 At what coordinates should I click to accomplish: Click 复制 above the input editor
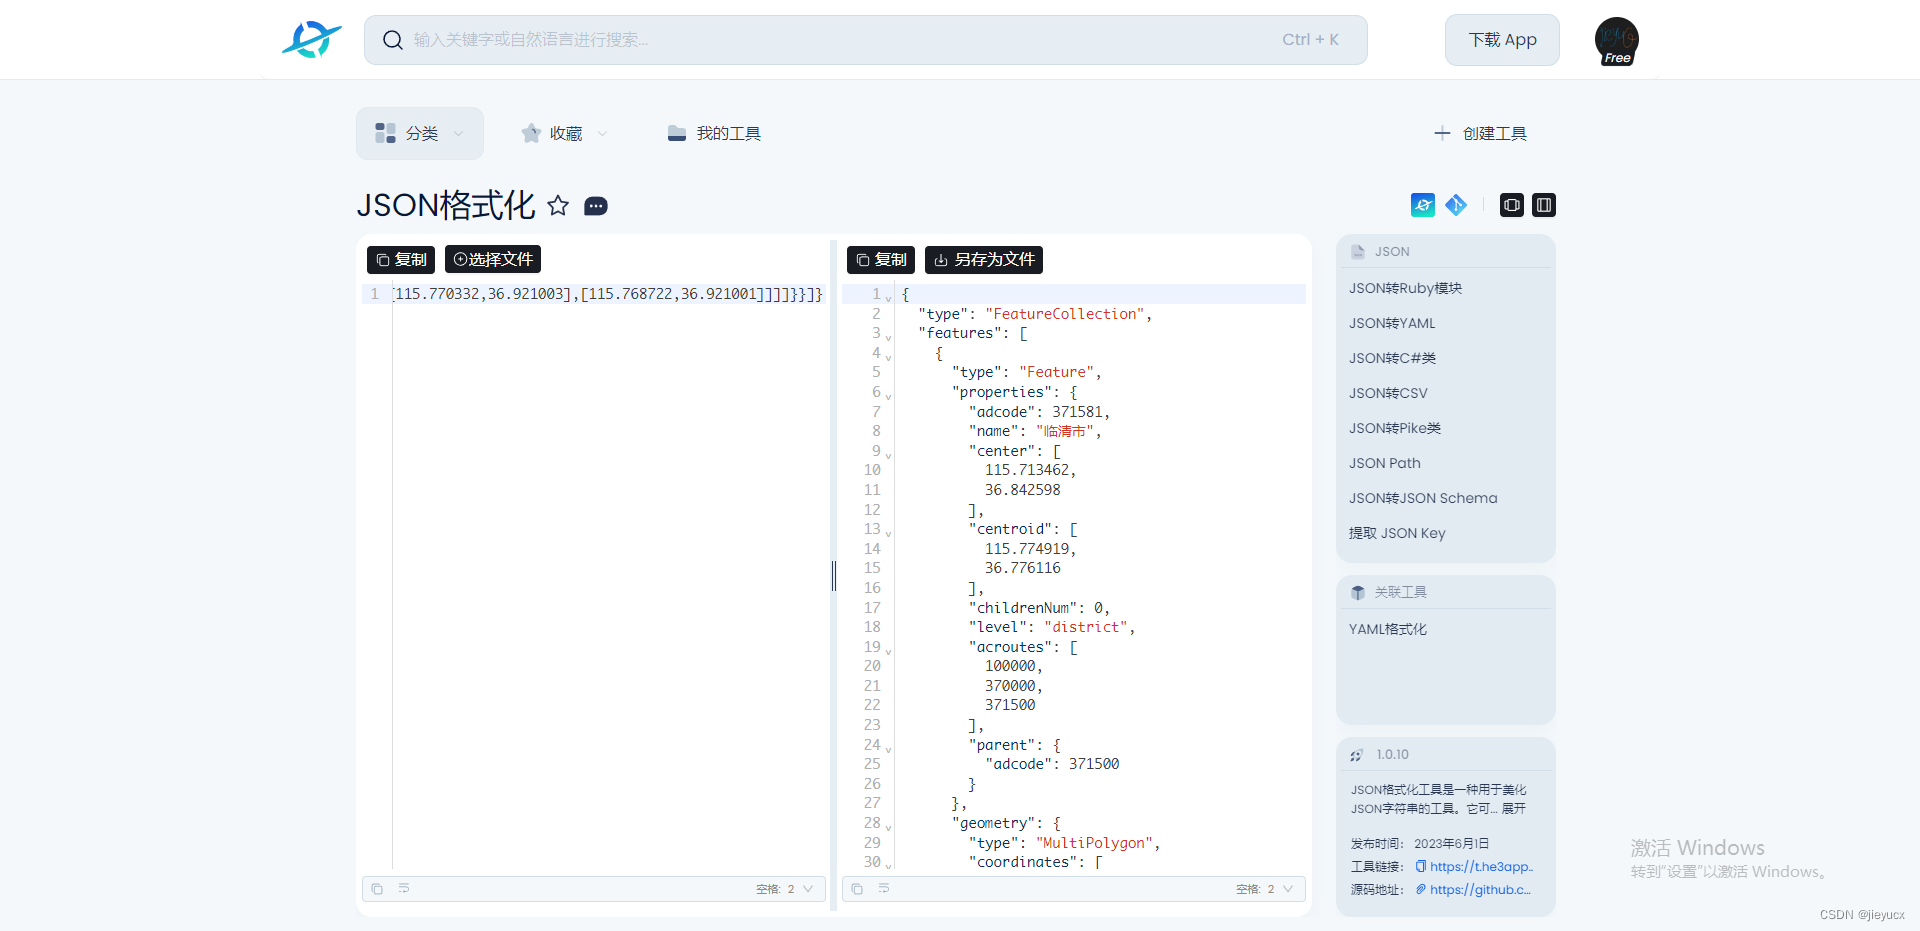401,259
